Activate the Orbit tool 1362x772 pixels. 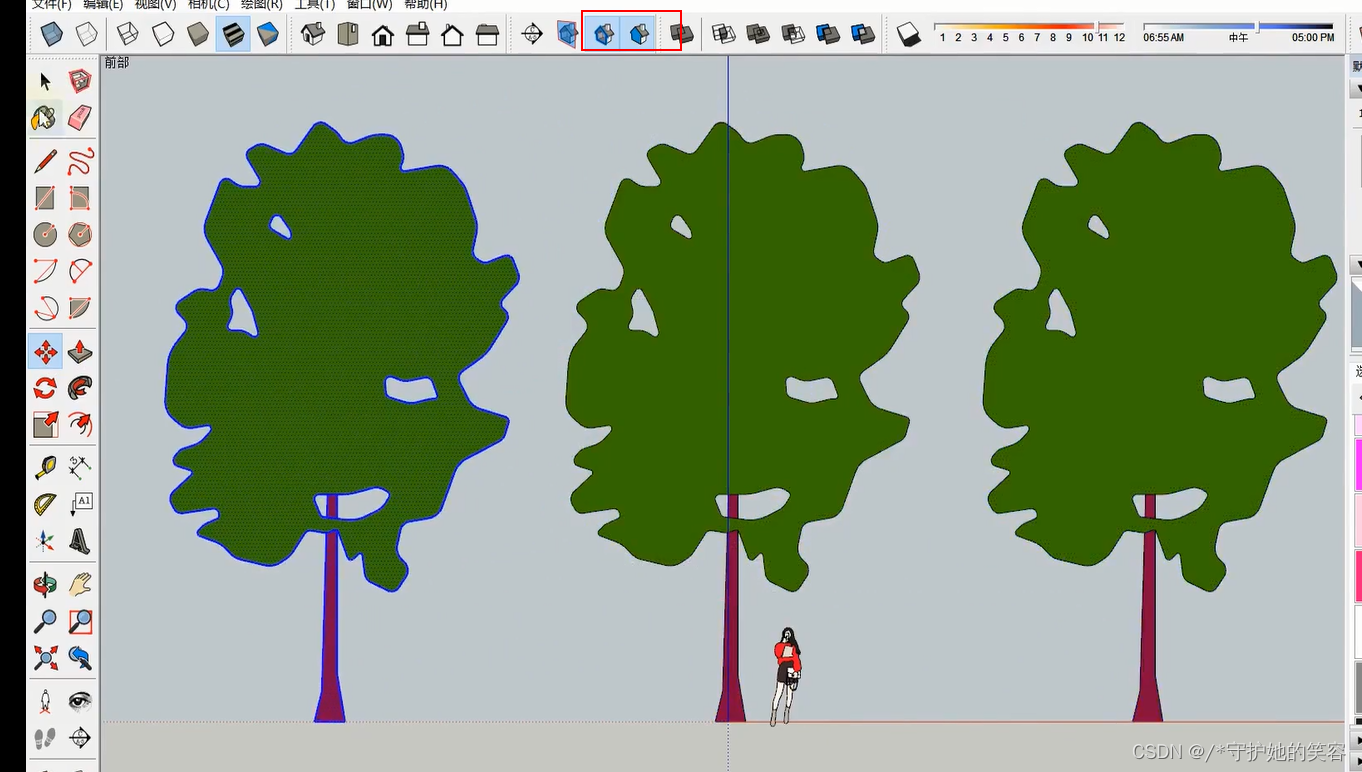tap(45, 584)
